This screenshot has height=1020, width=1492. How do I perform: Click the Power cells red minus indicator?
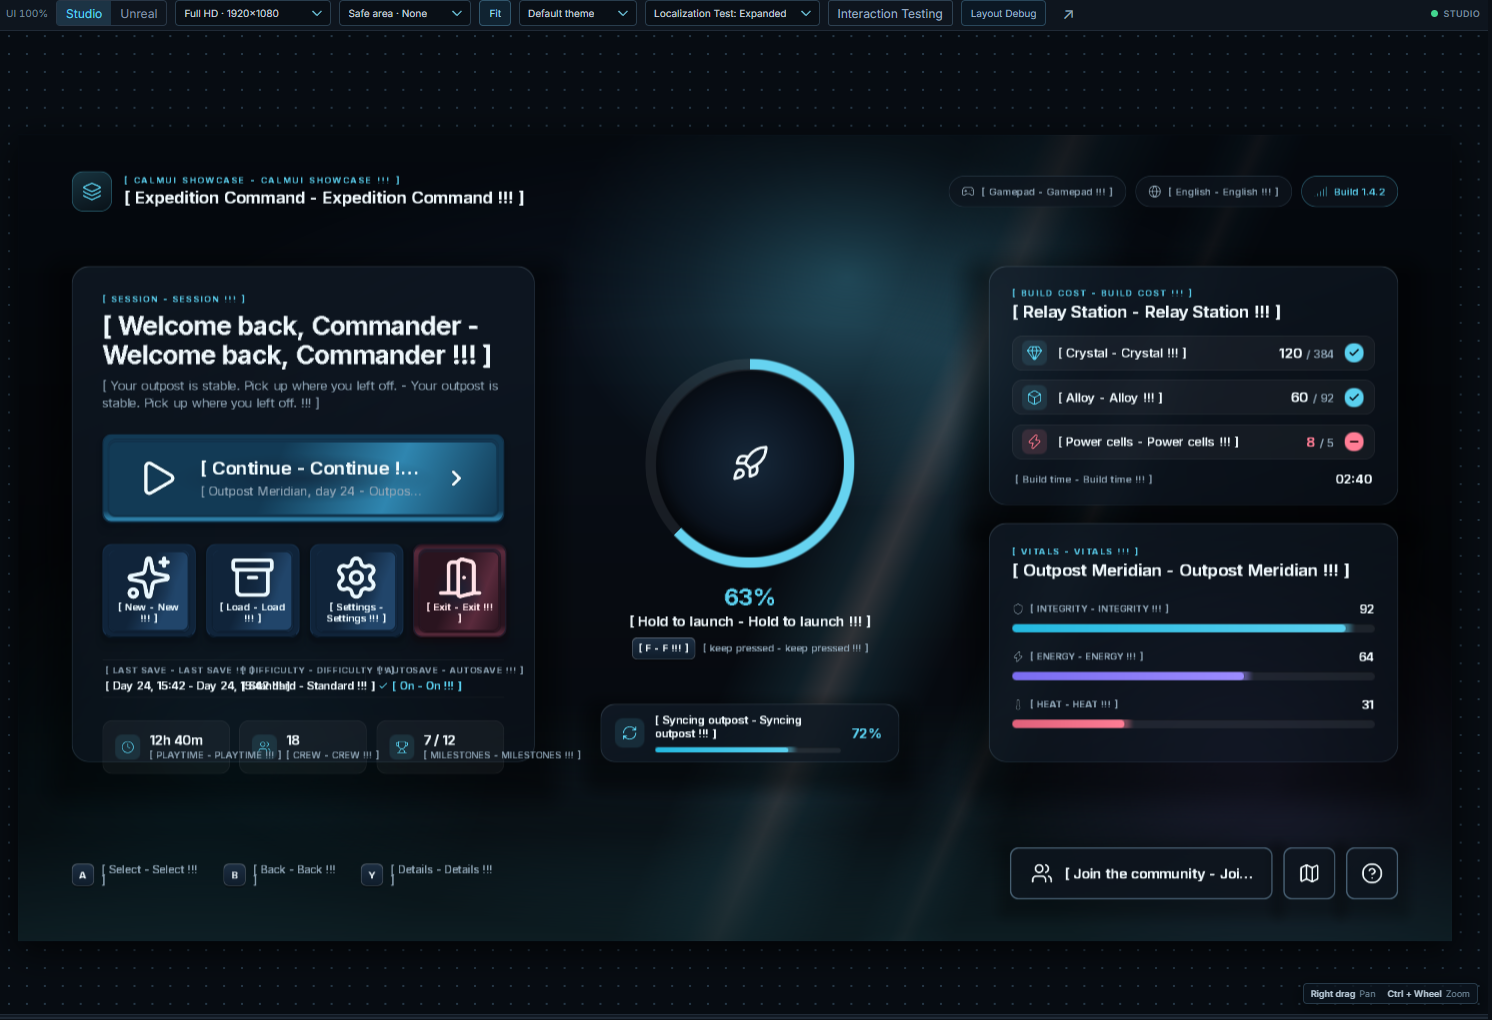1354,441
